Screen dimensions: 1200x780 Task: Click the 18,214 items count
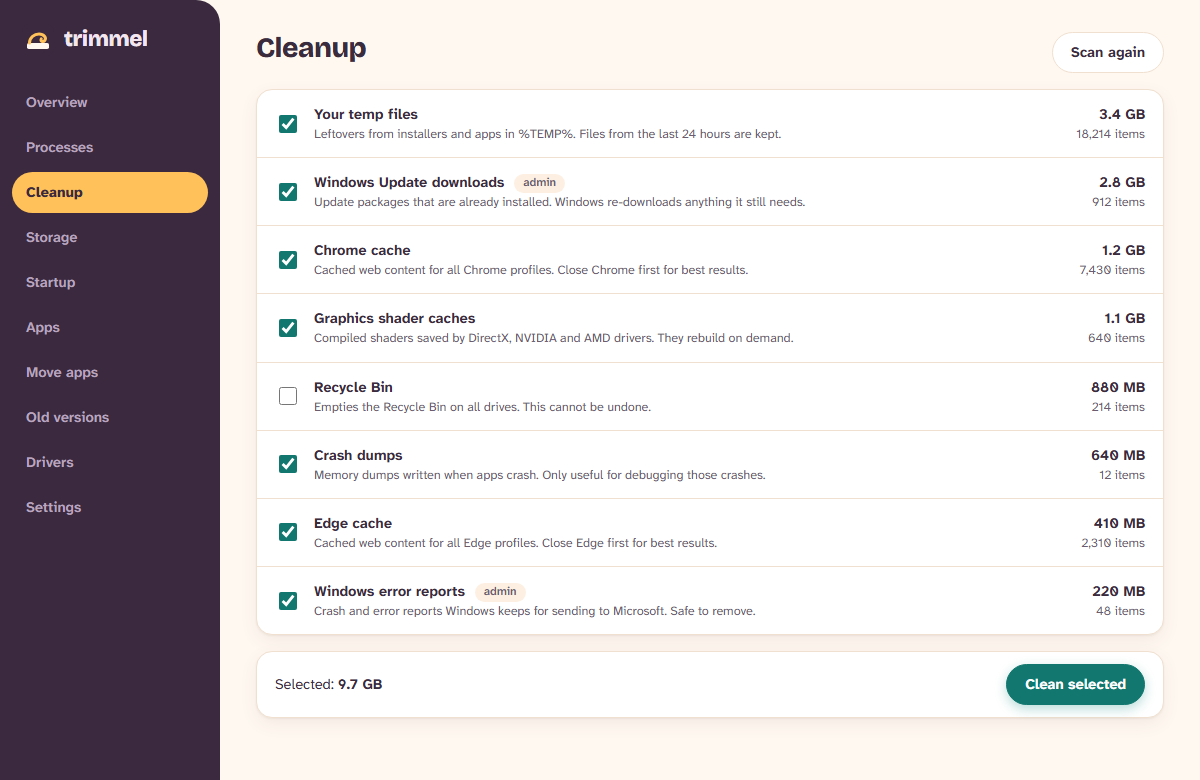pyautogui.click(x=1110, y=134)
